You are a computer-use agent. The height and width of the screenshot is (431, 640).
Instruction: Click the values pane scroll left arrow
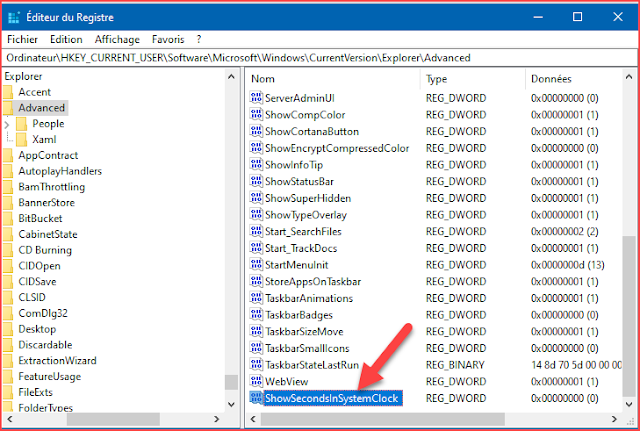pyautogui.click(x=253, y=419)
